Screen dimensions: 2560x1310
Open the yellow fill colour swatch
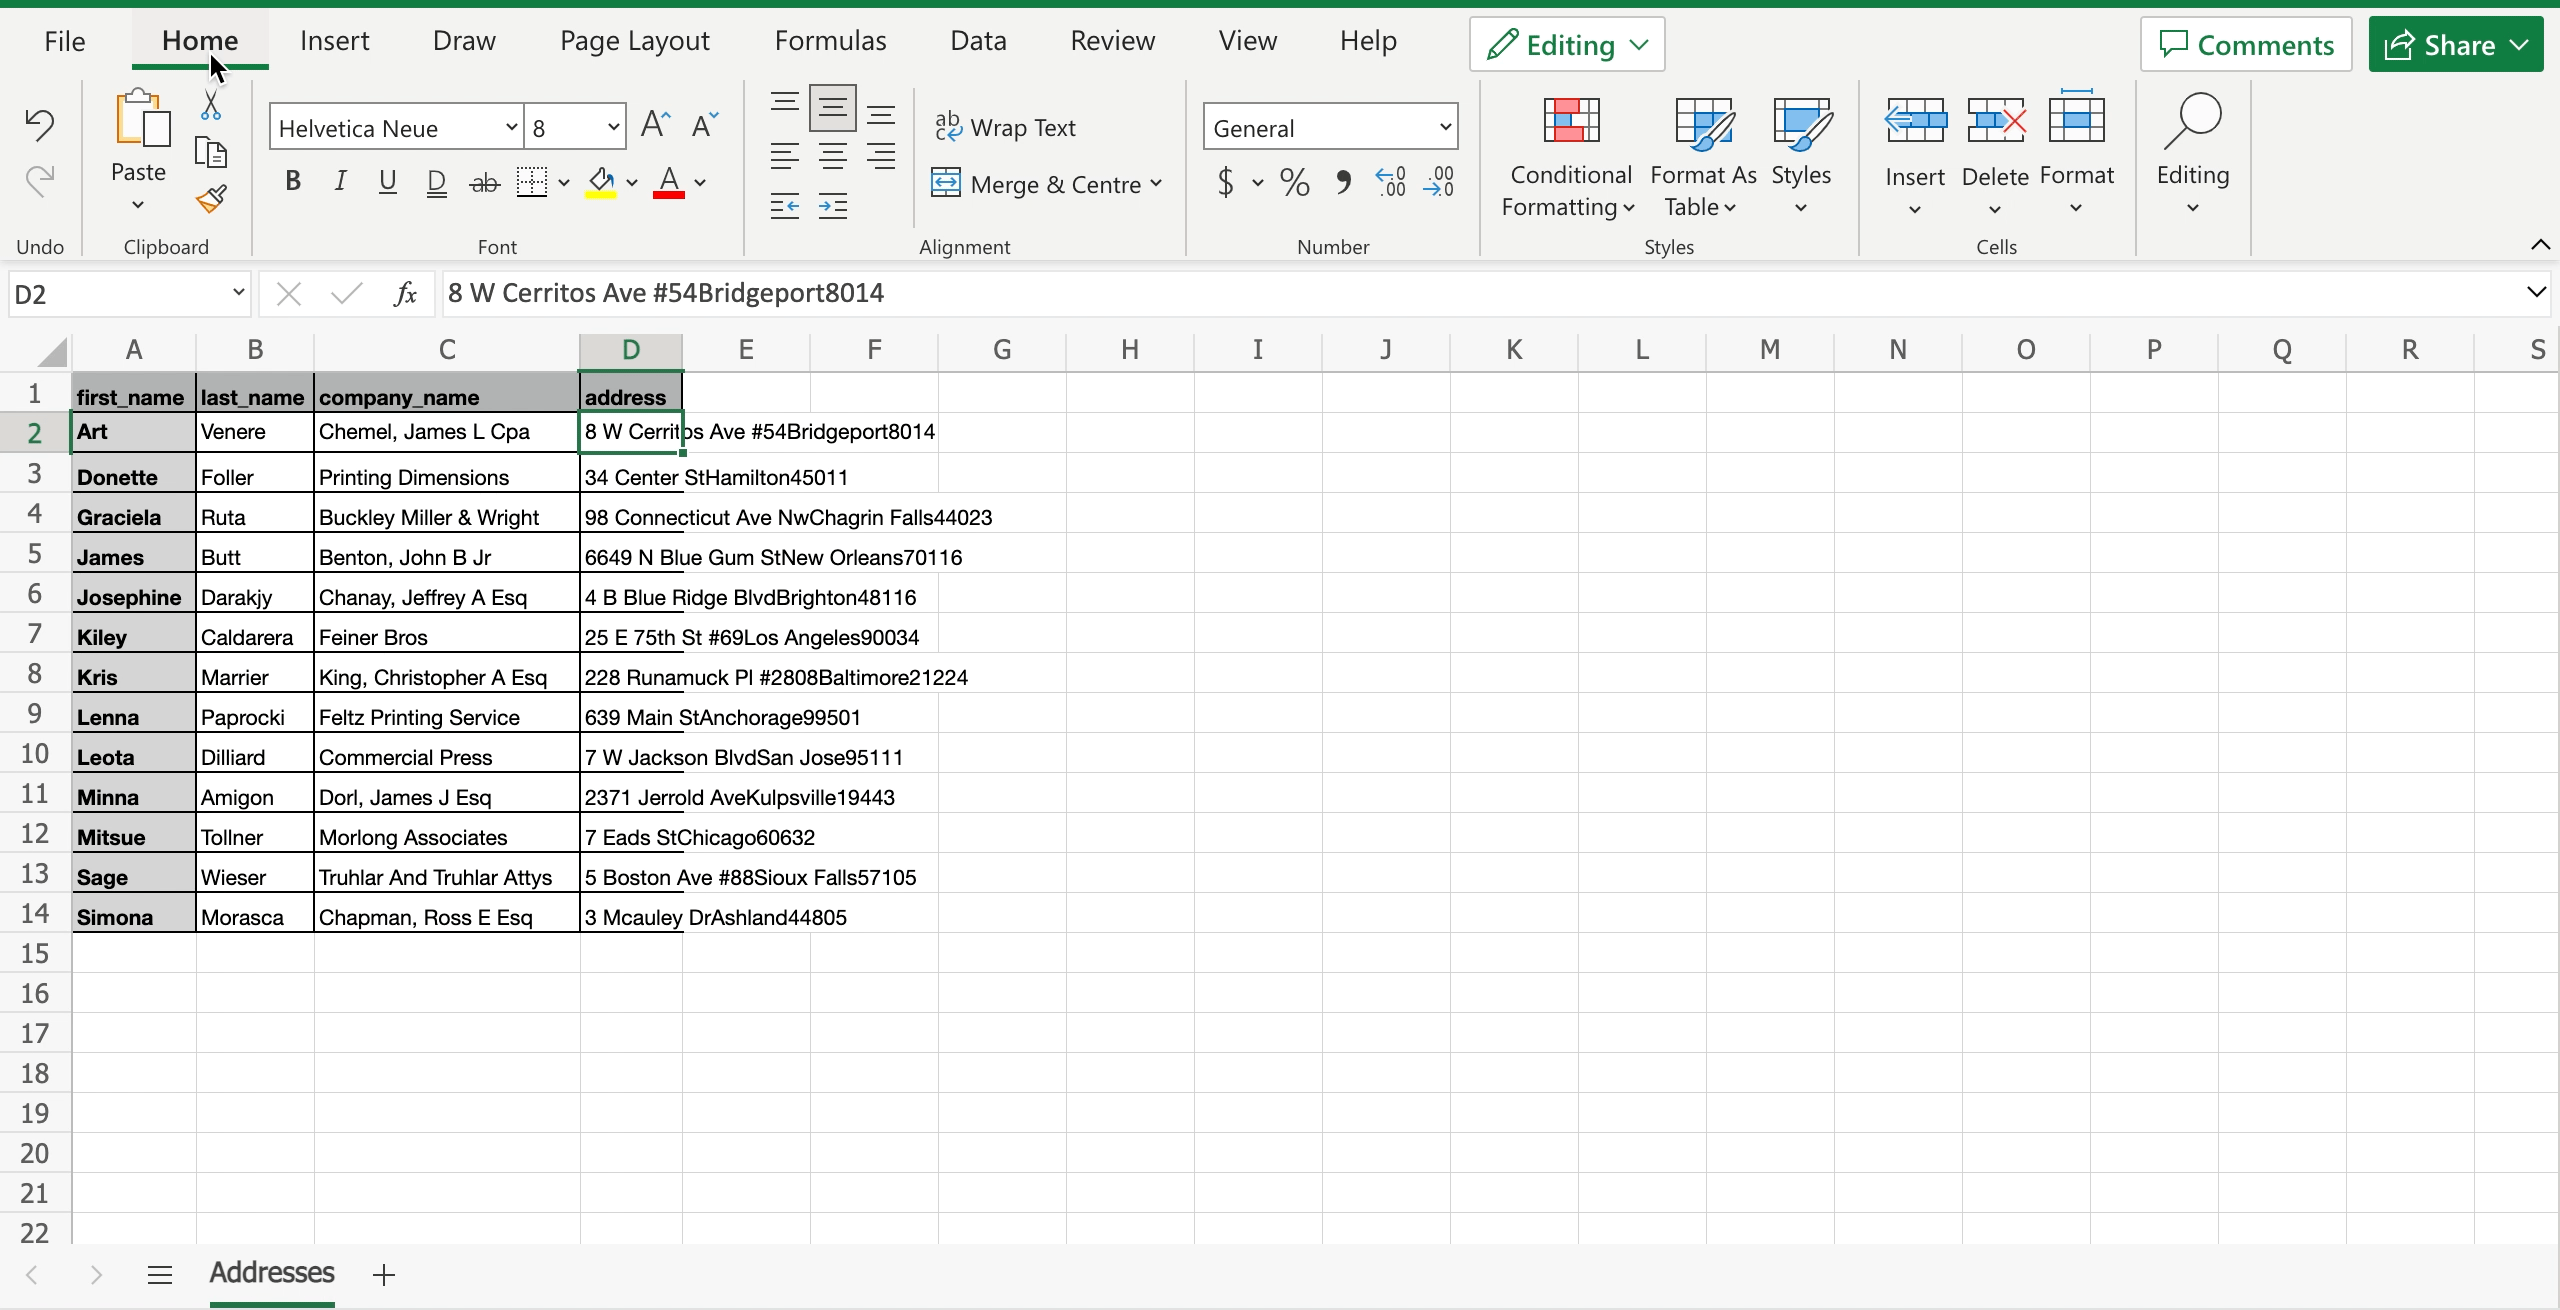click(601, 183)
